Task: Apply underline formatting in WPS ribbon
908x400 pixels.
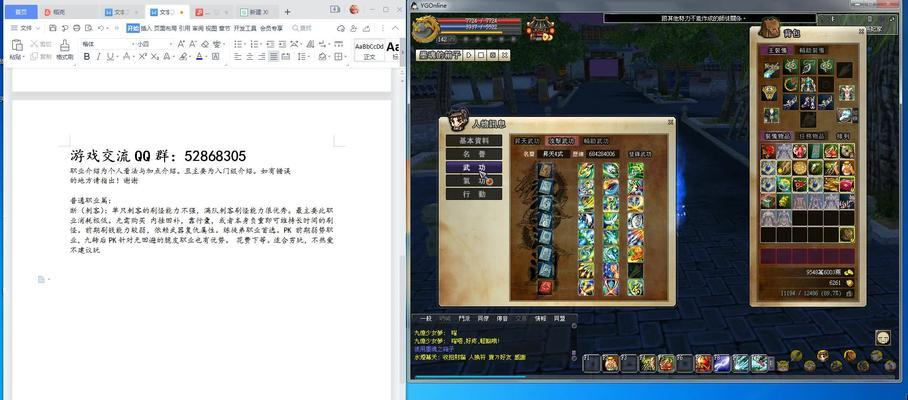Action: [x=109, y=57]
